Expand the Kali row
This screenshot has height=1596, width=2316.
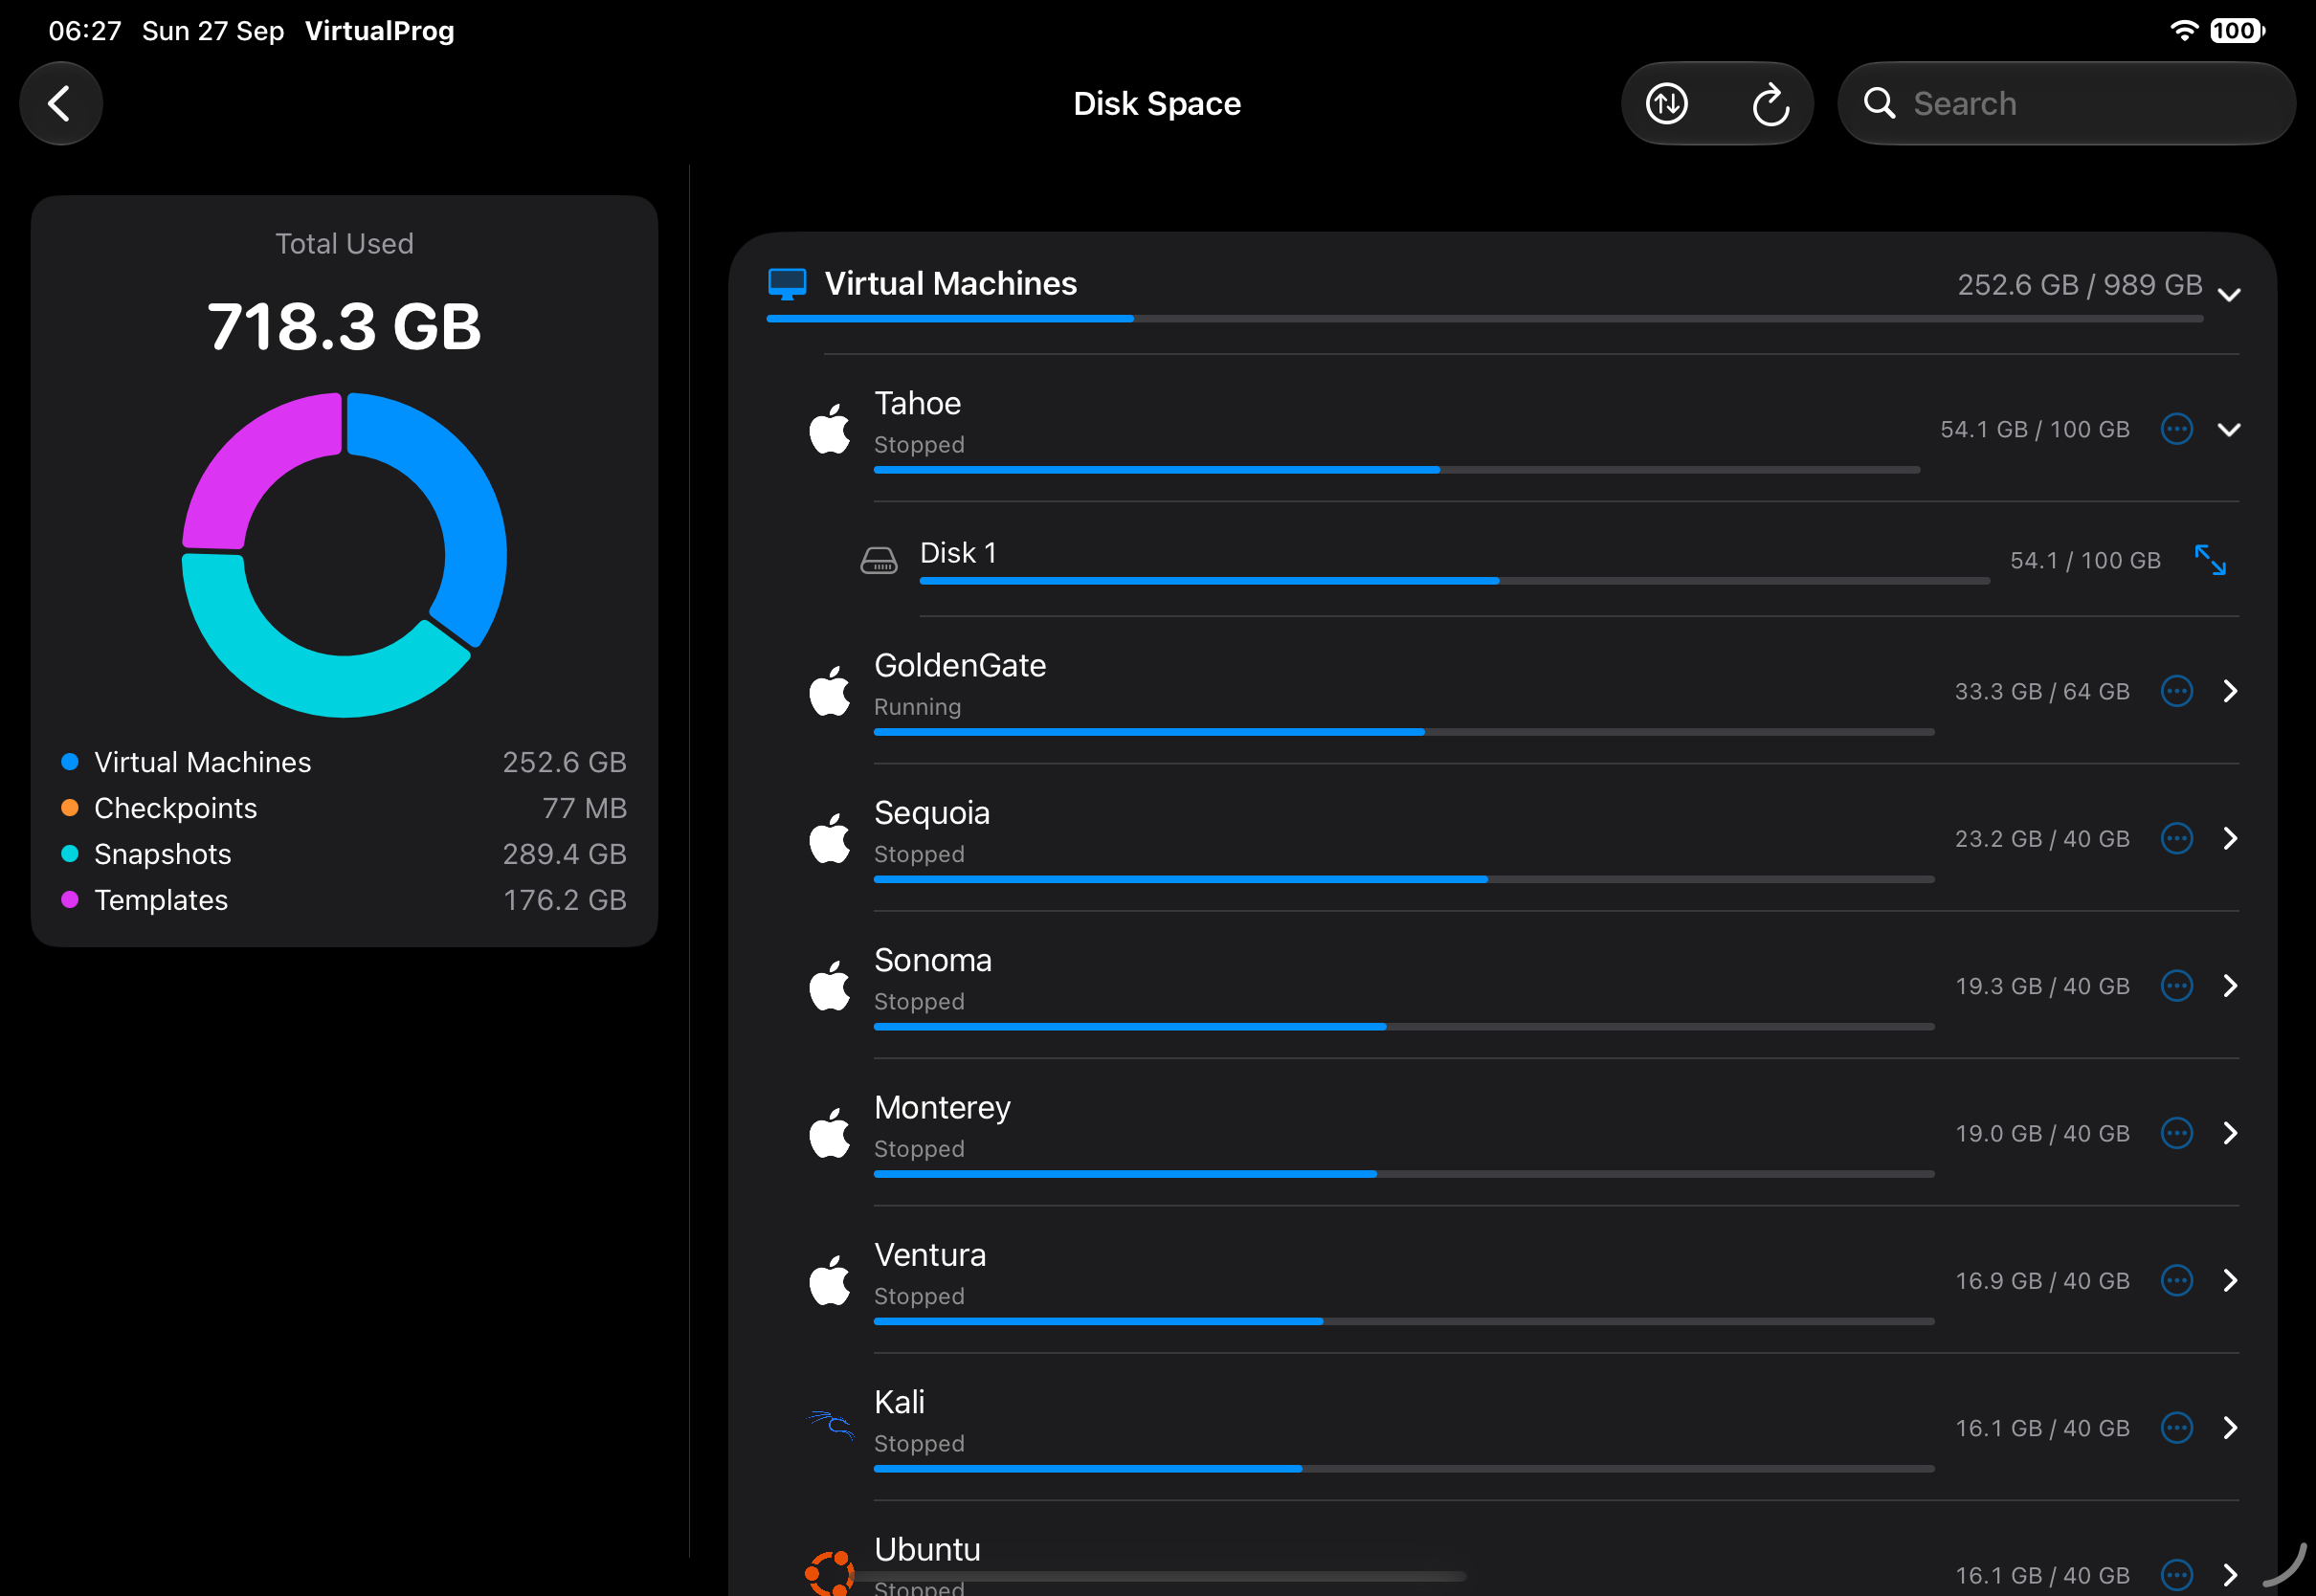pos(2230,1428)
